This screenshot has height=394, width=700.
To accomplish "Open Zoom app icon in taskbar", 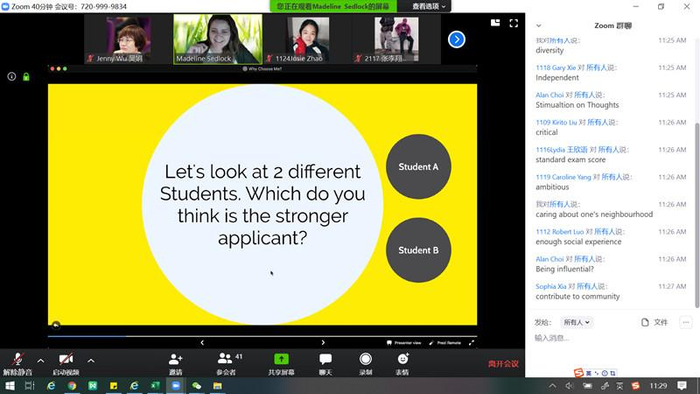I will tap(176, 386).
